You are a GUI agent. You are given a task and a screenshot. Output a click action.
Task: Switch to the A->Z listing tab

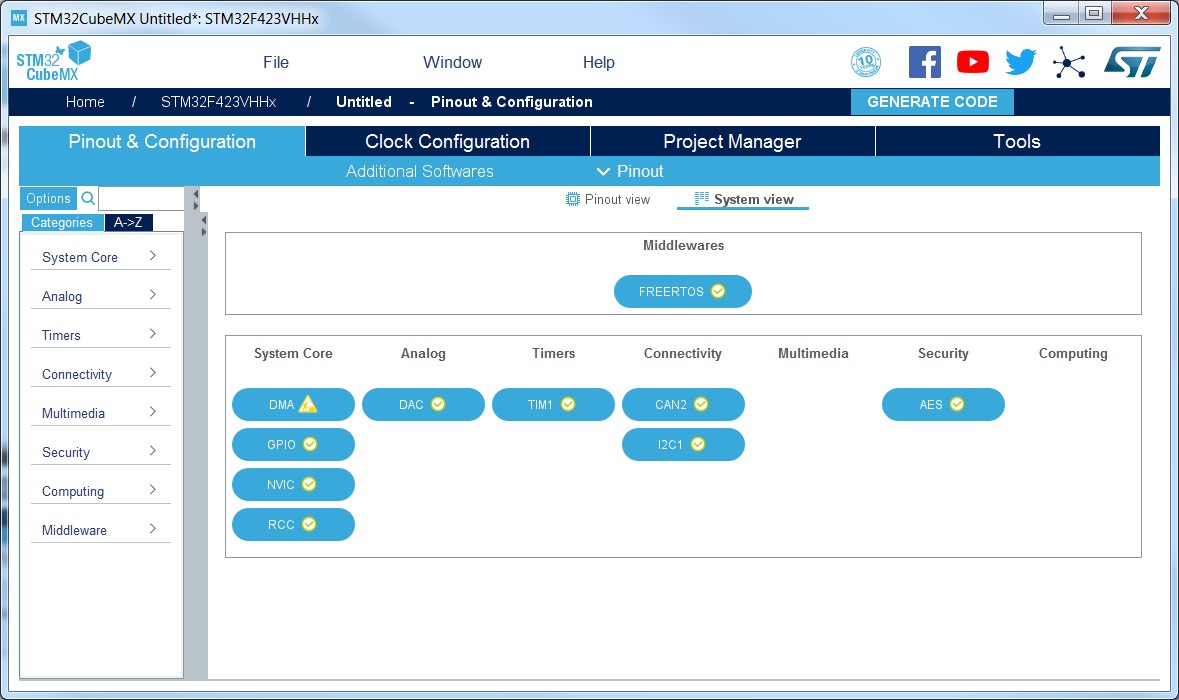(x=128, y=223)
